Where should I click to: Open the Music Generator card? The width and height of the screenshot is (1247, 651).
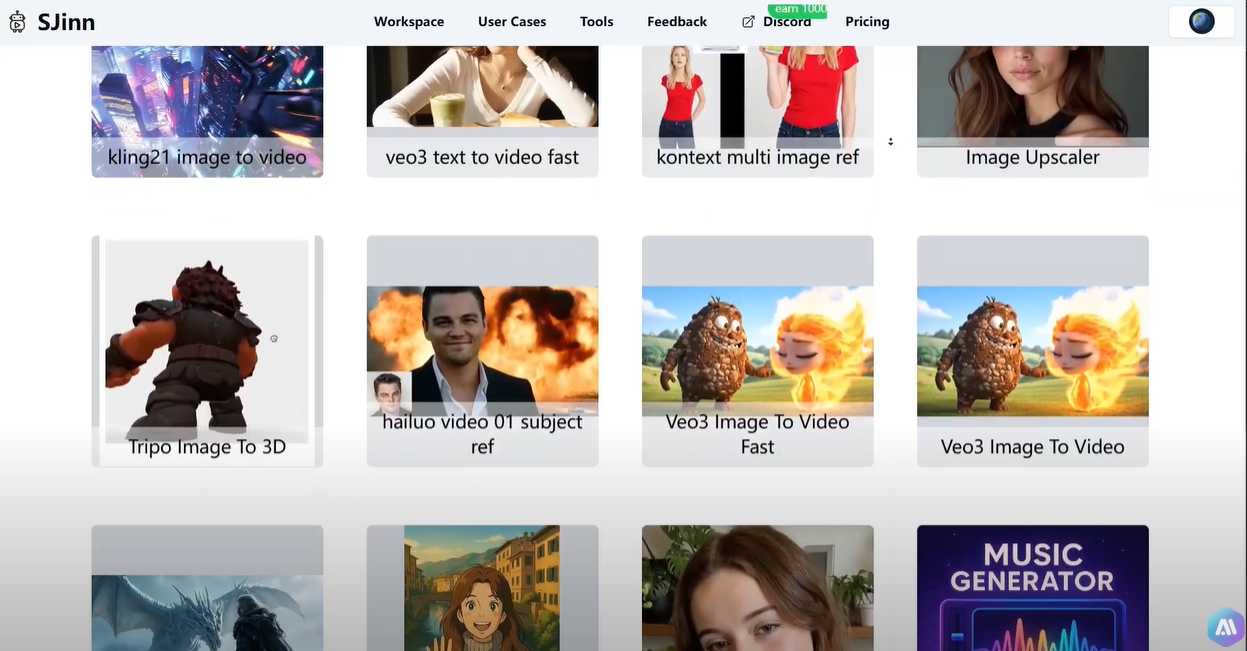tap(1032, 588)
